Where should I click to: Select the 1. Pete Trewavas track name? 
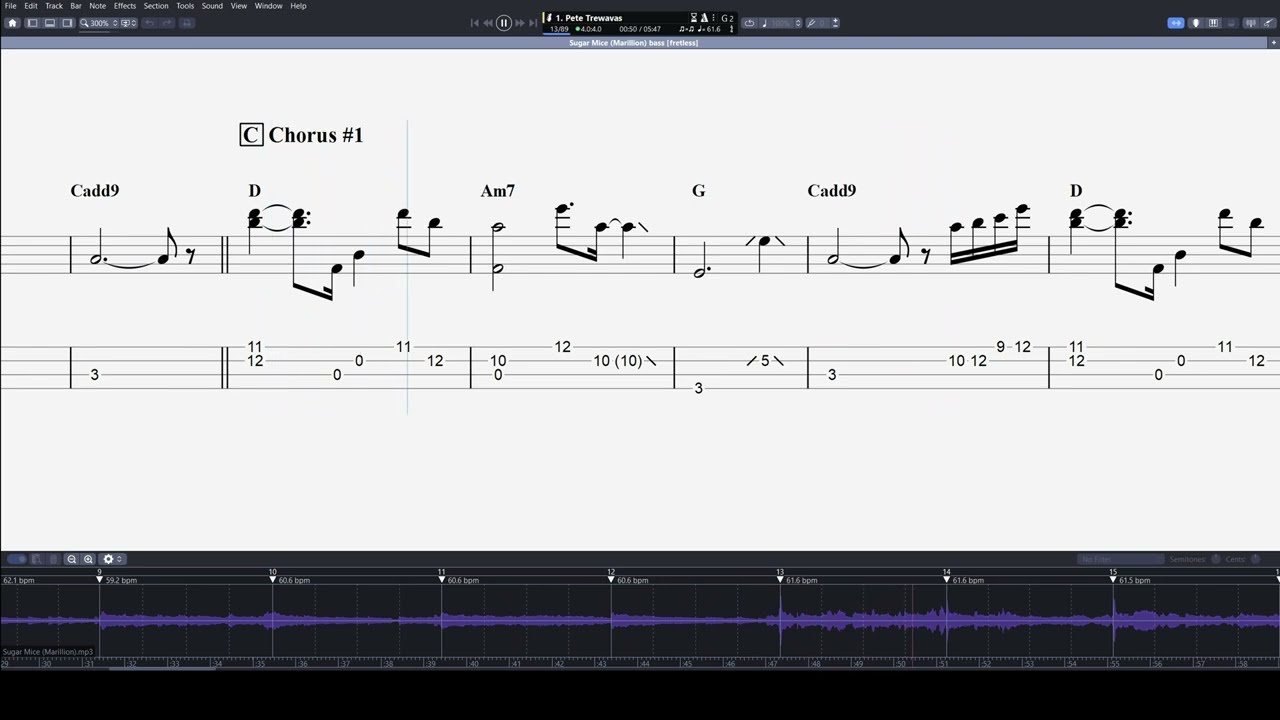pos(588,18)
